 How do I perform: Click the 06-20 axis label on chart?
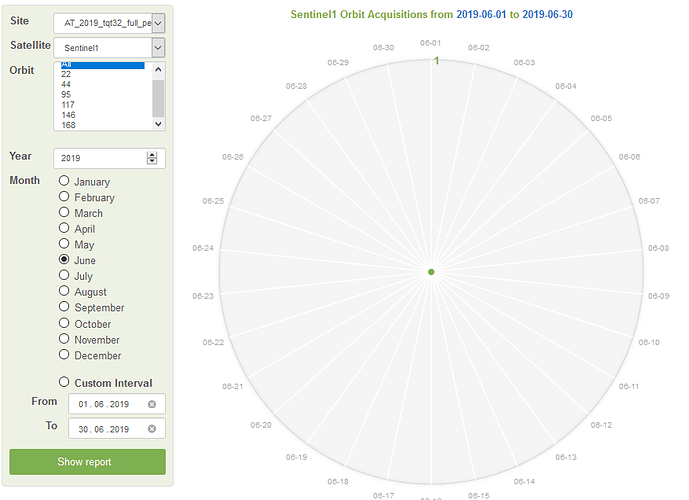pyautogui.click(x=261, y=425)
